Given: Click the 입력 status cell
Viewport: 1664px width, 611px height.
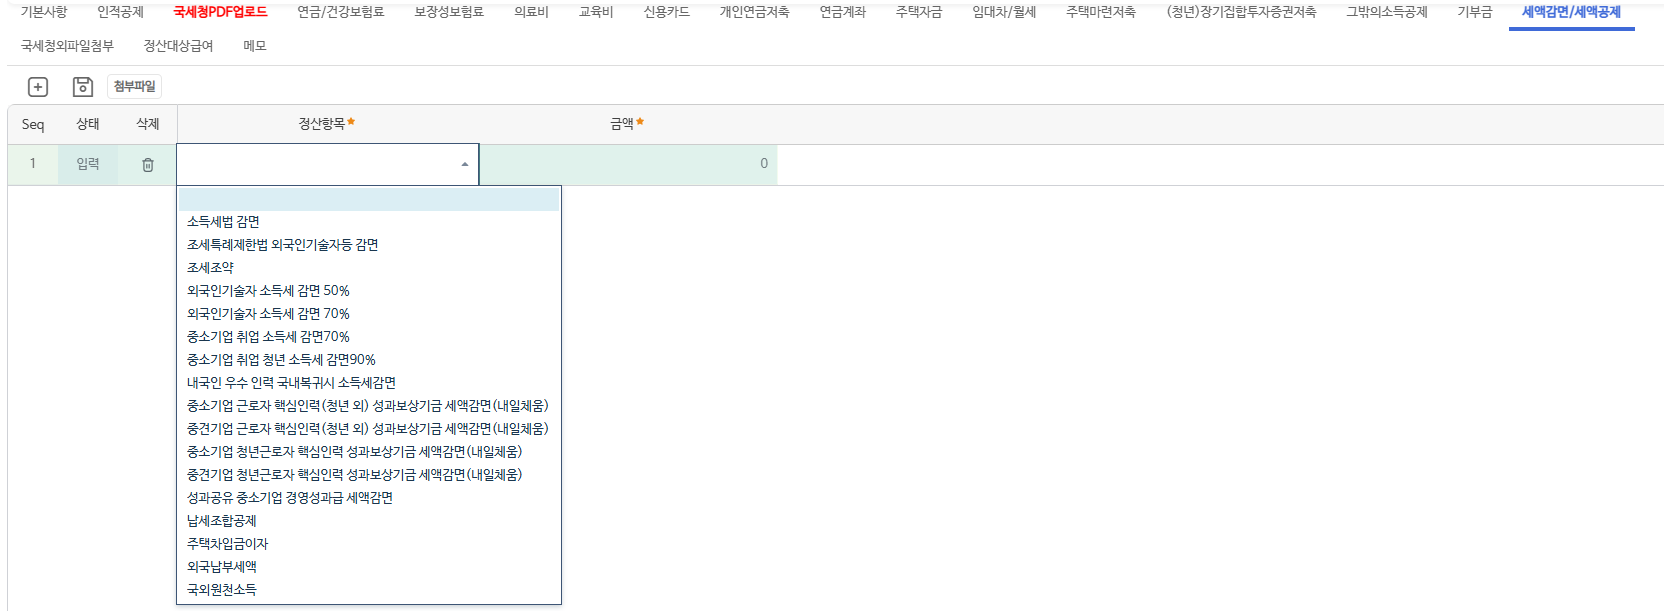Looking at the screenshot, I should coord(88,165).
